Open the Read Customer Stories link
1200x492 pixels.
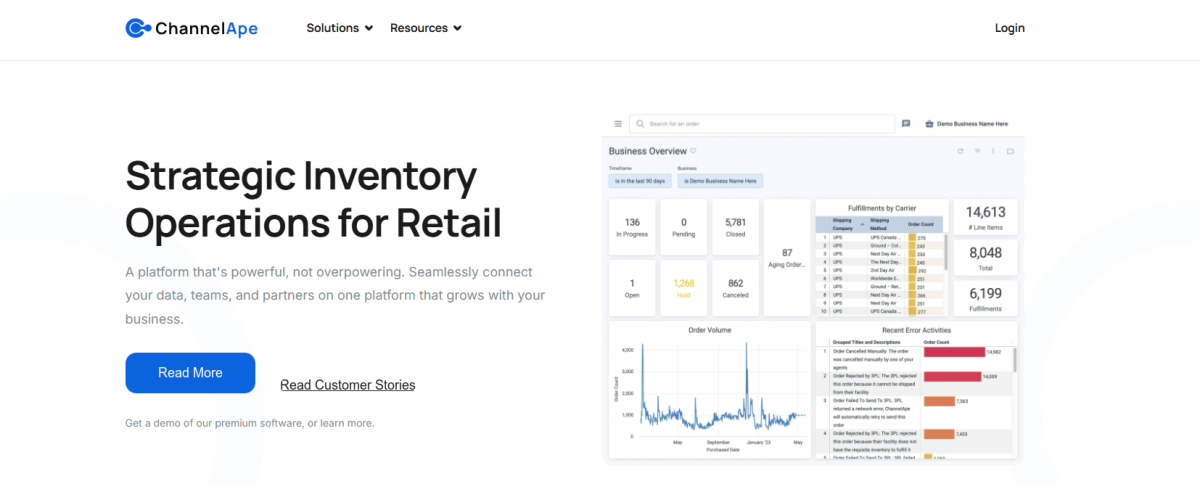coord(347,385)
